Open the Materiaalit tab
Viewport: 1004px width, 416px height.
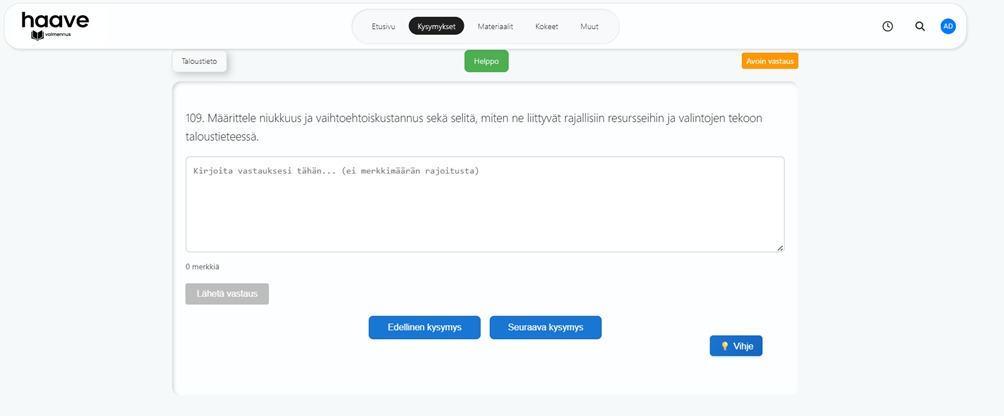(496, 26)
